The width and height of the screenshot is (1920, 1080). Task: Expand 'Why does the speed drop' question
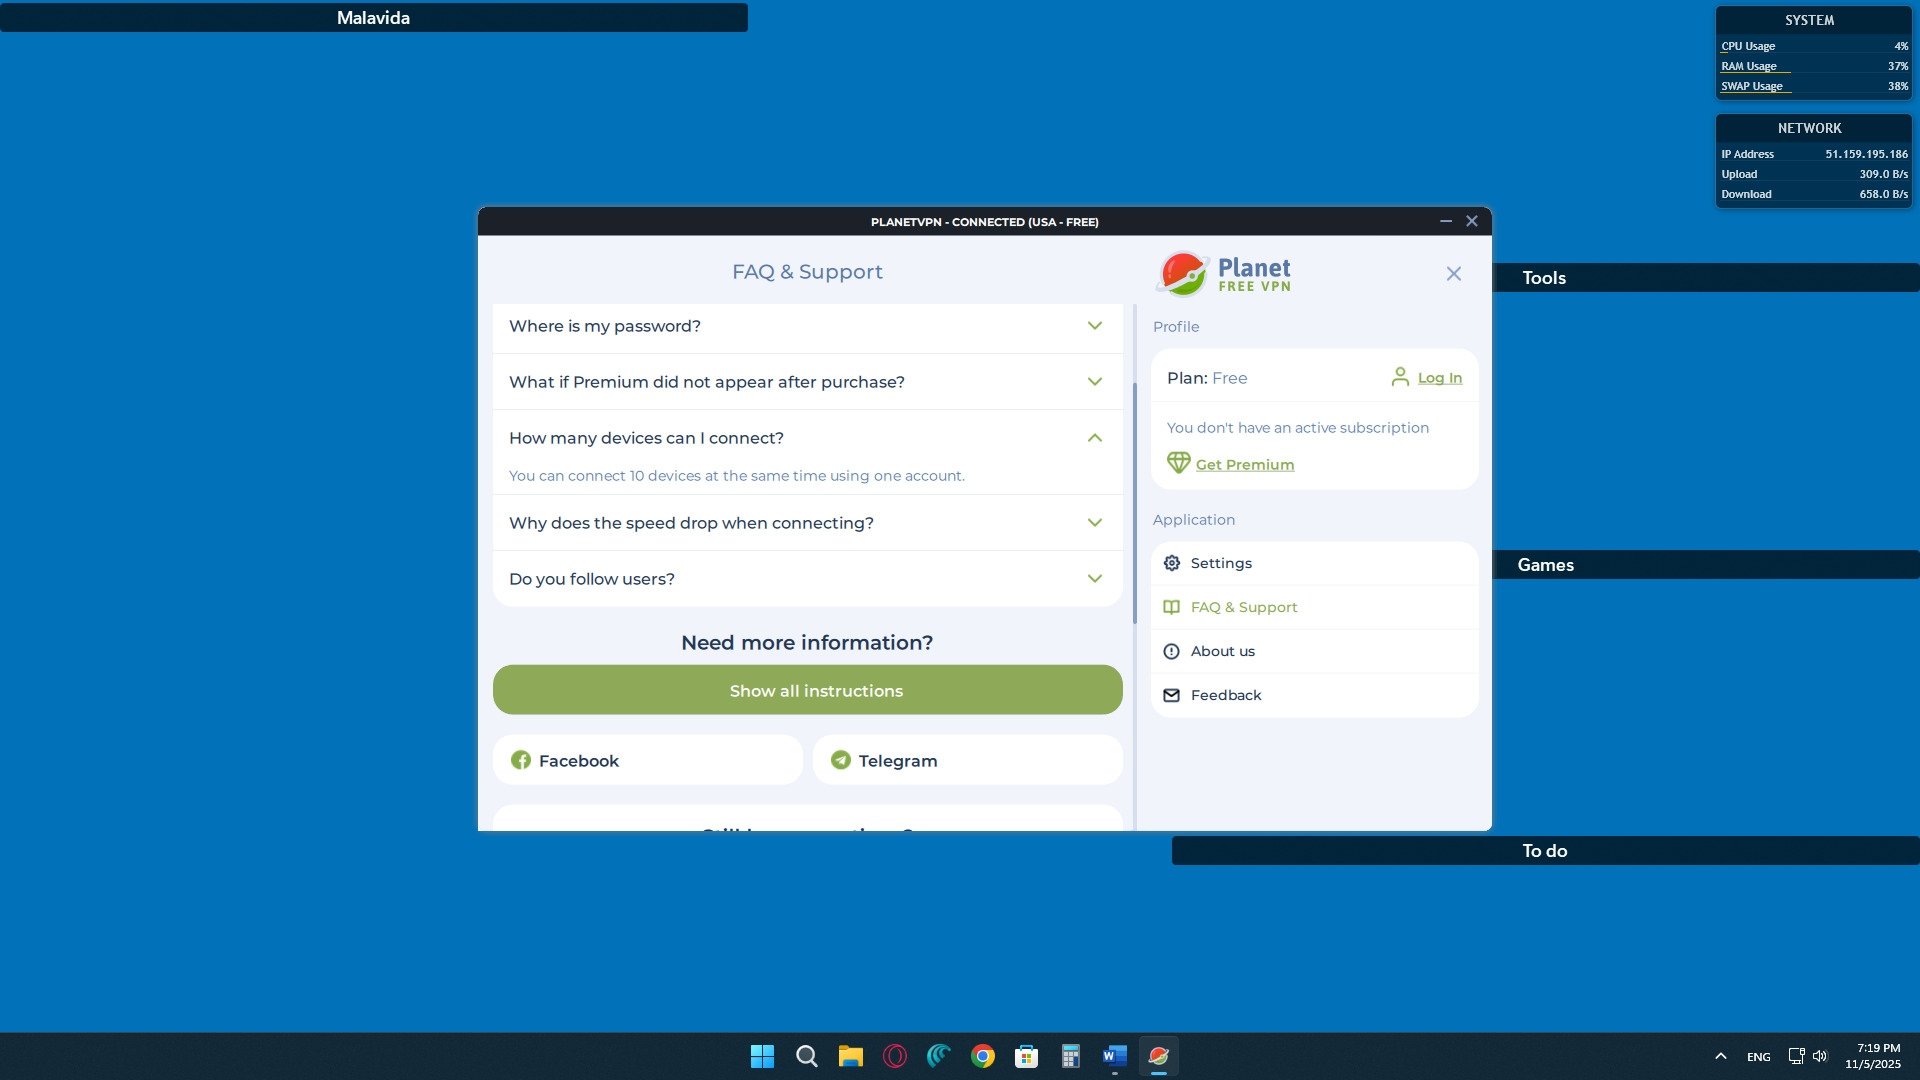(x=807, y=523)
